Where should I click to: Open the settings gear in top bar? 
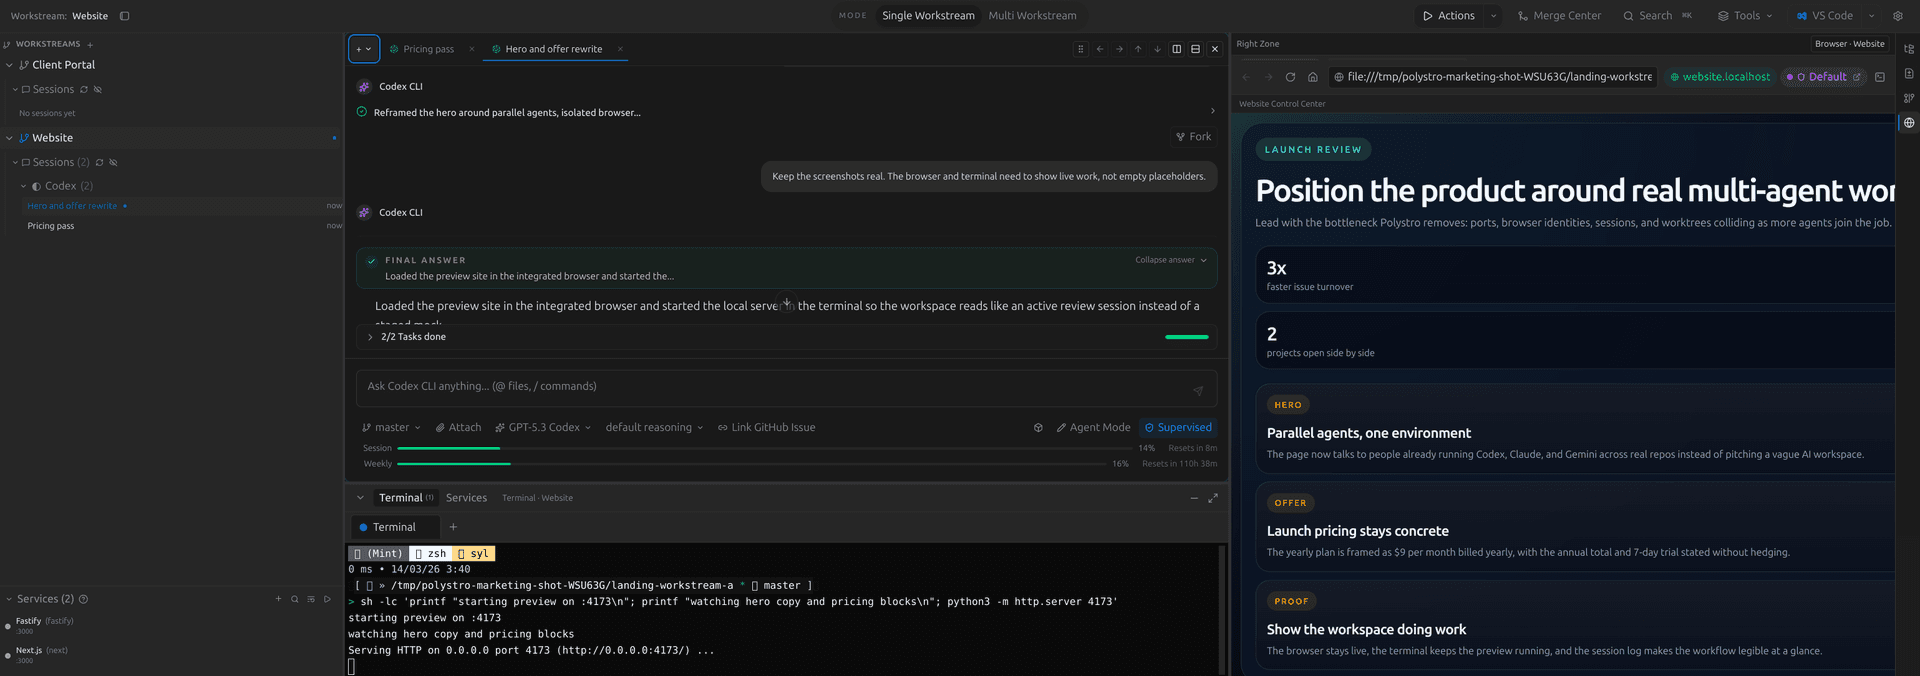tap(1898, 16)
